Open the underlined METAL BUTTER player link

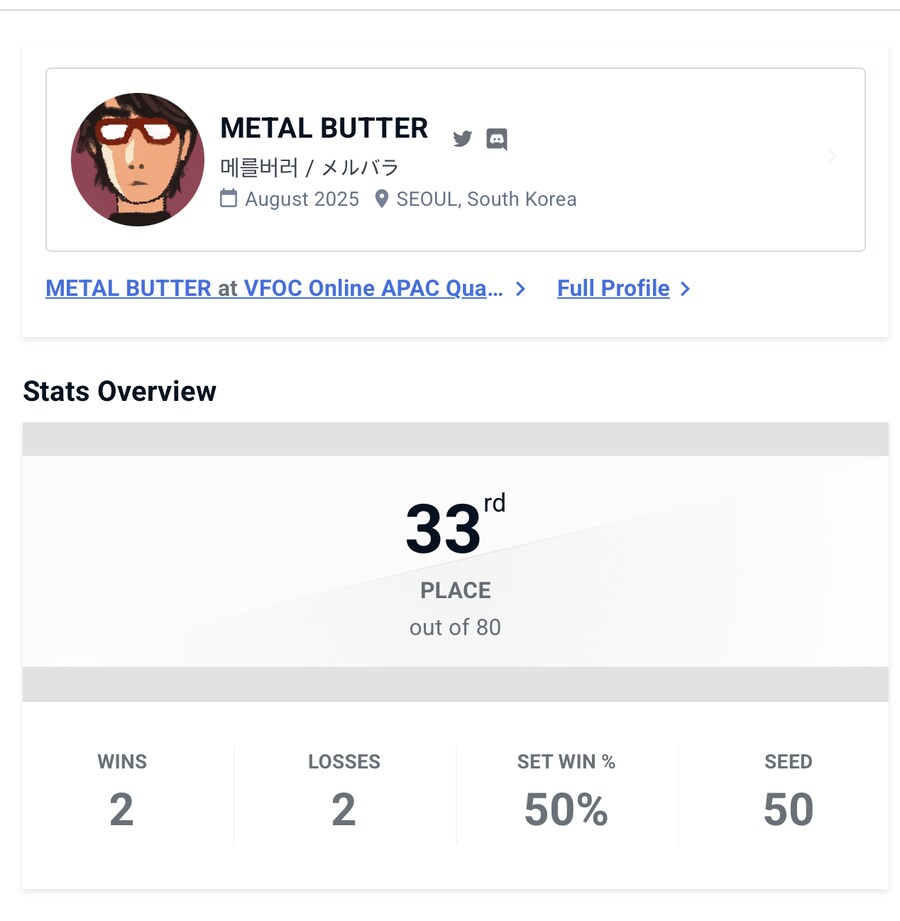(x=128, y=288)
